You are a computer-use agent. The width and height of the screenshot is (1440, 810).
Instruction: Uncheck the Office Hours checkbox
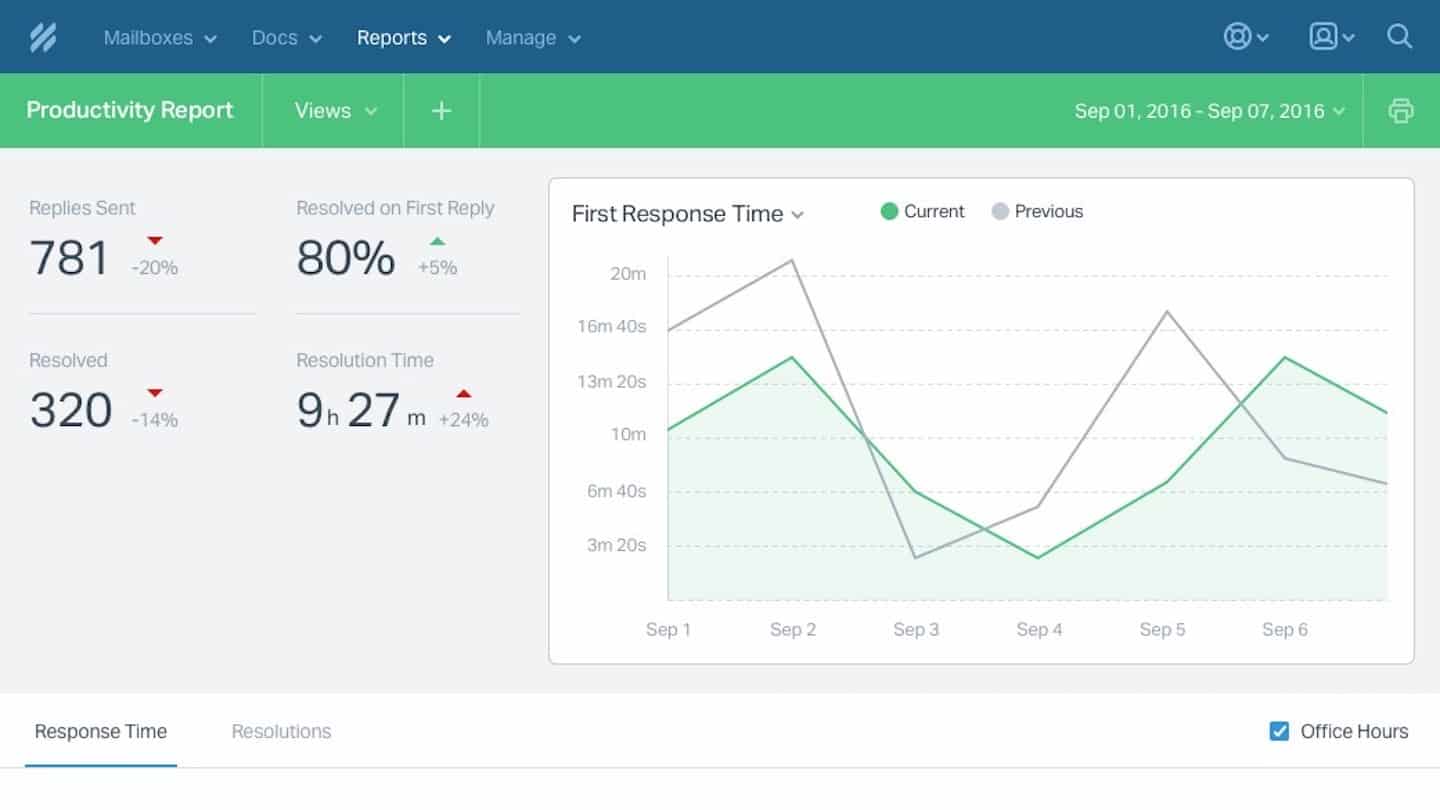(1279, 731)
